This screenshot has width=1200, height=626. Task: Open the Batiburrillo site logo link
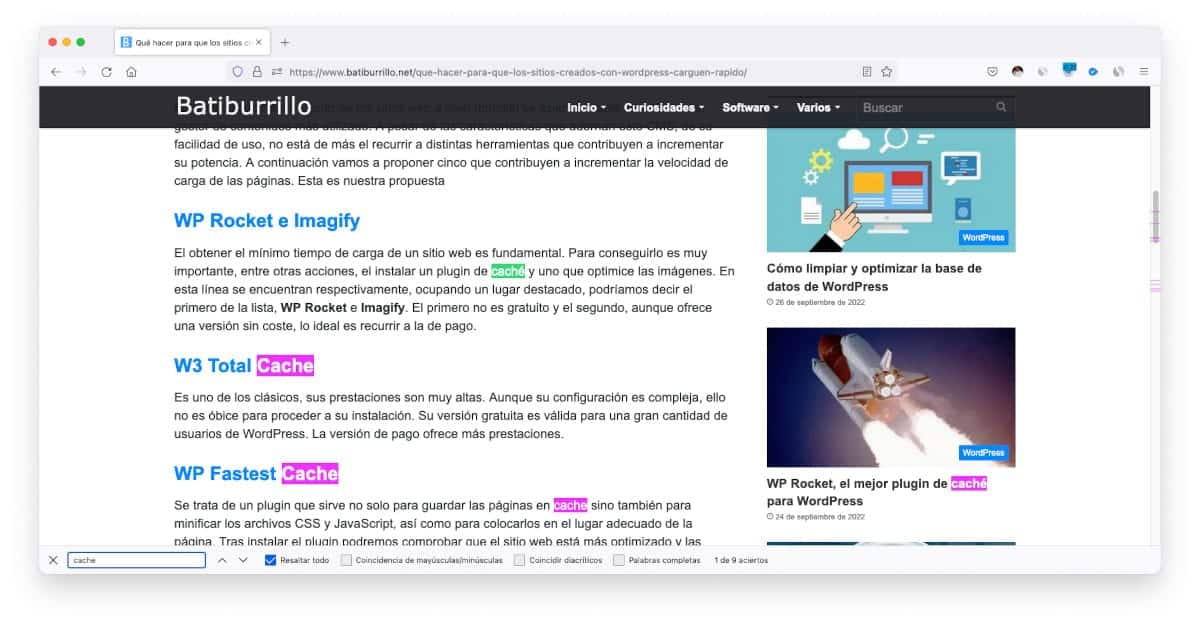pos(243,106)
